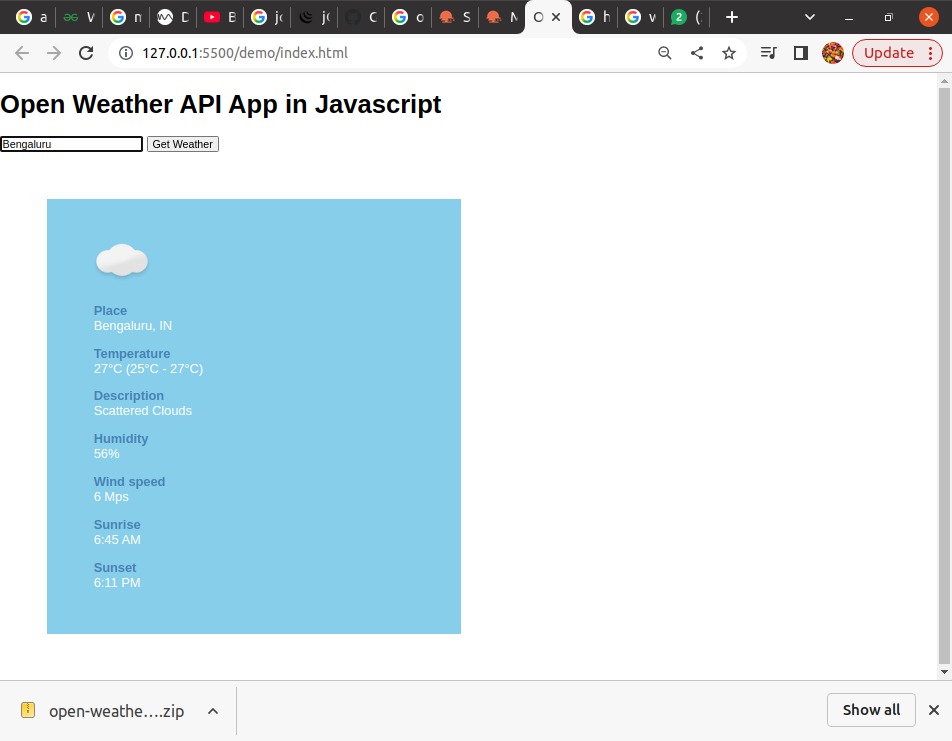
Task: Click the 'Temperature' label
Action: click(x=132, y=353)
